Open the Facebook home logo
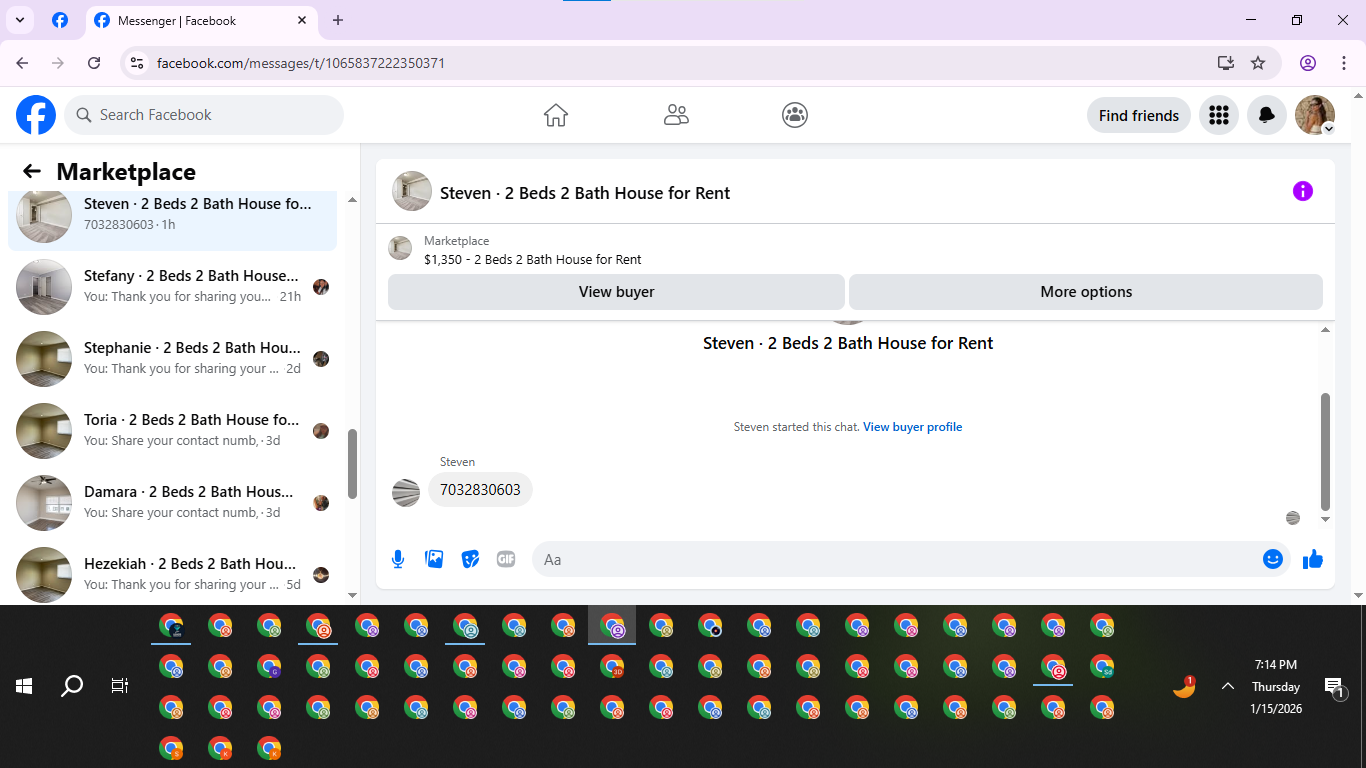The width and height of the screenshot is (1366, 768). [x=36, y=115]
